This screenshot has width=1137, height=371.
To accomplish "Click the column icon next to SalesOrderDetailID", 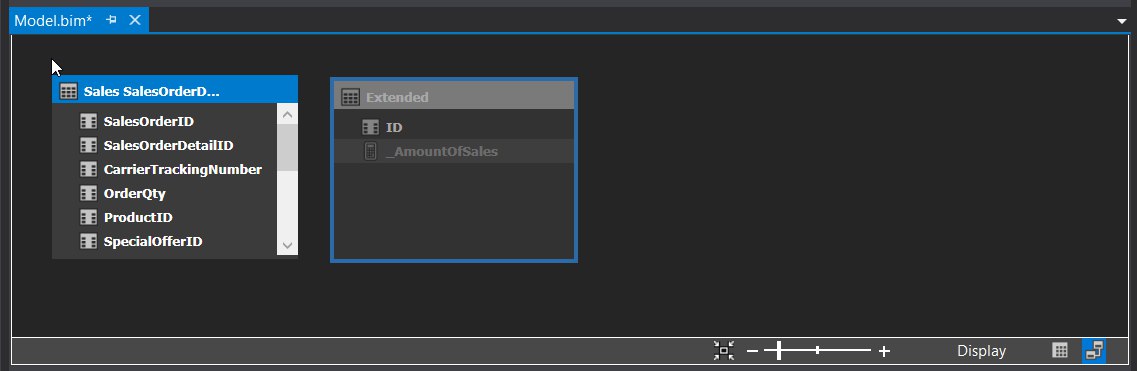I will (x=88, y=146).
